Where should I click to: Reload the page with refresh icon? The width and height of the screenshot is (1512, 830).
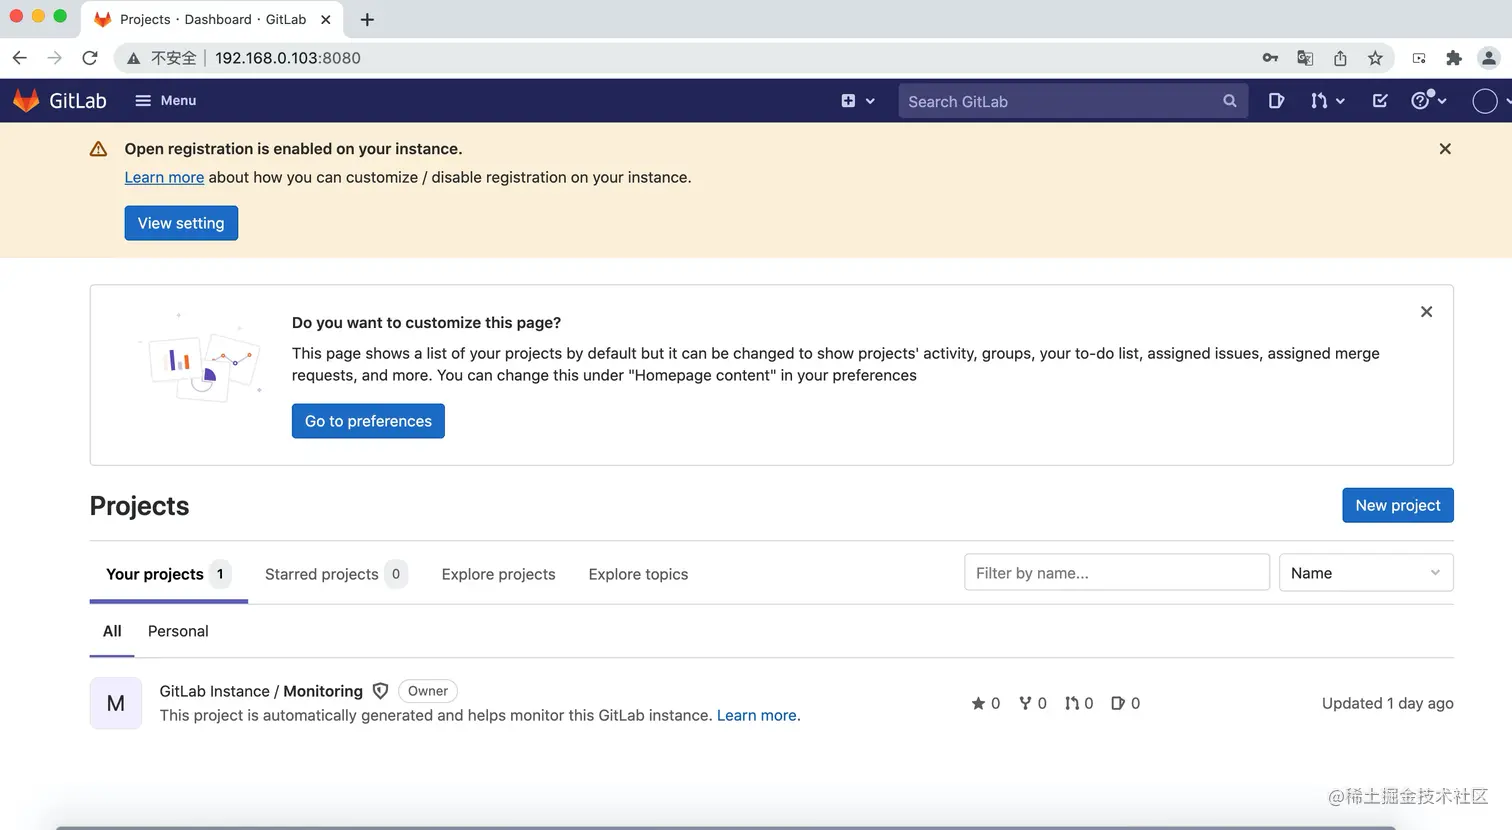[x=90, y=58]
